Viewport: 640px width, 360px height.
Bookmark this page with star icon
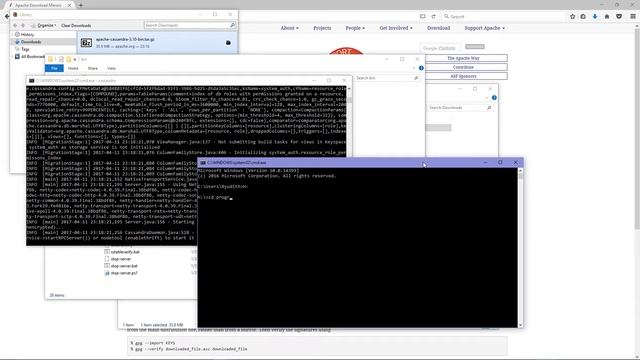(572, 16)
